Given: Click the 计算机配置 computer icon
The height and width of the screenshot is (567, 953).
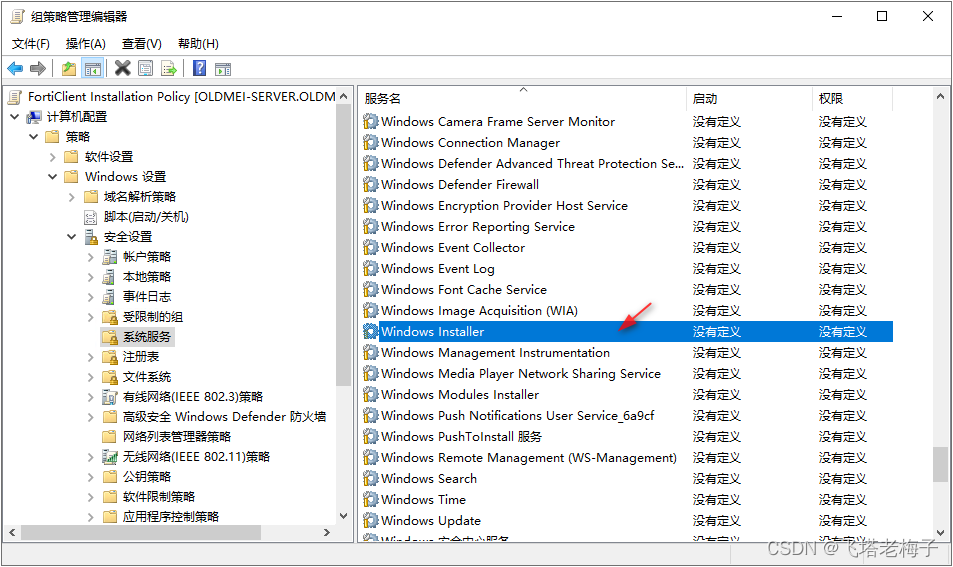Looking at the screenshot, I should (x=35, y=117).
